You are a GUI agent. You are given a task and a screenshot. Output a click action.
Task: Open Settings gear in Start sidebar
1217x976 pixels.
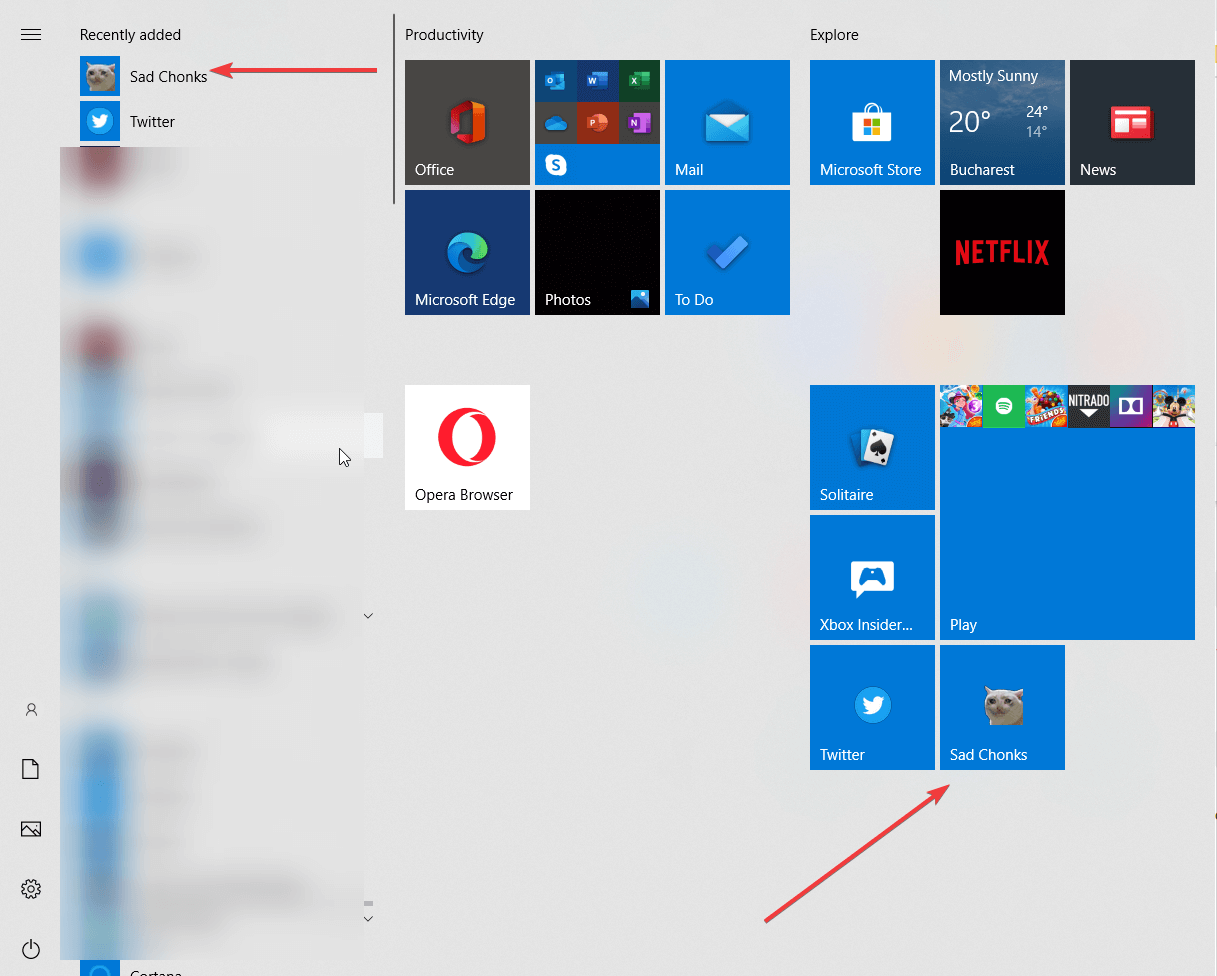pyautogui.click(x=31, y=889)
